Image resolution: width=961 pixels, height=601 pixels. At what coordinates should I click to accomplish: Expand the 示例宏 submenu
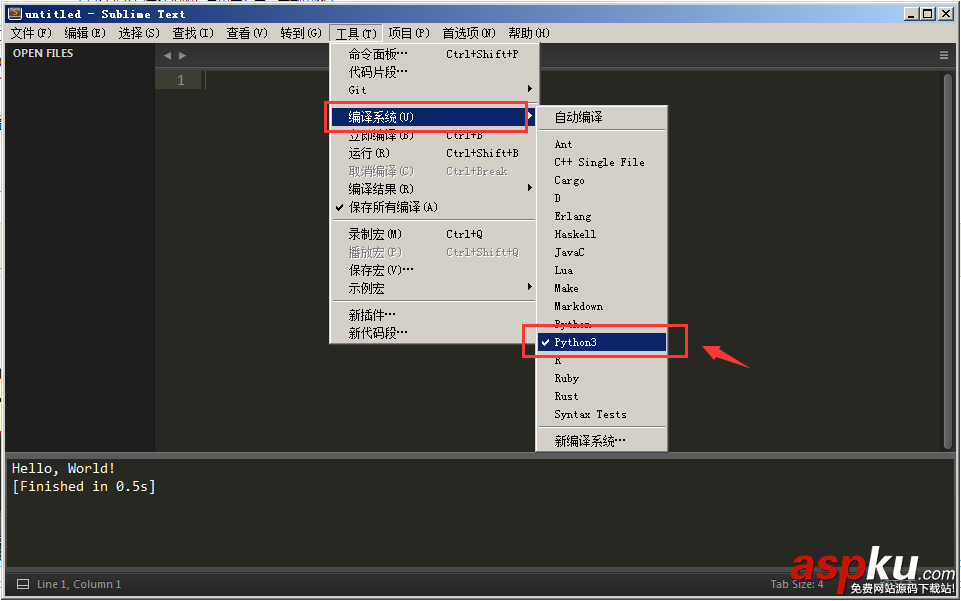coord(433,288)
